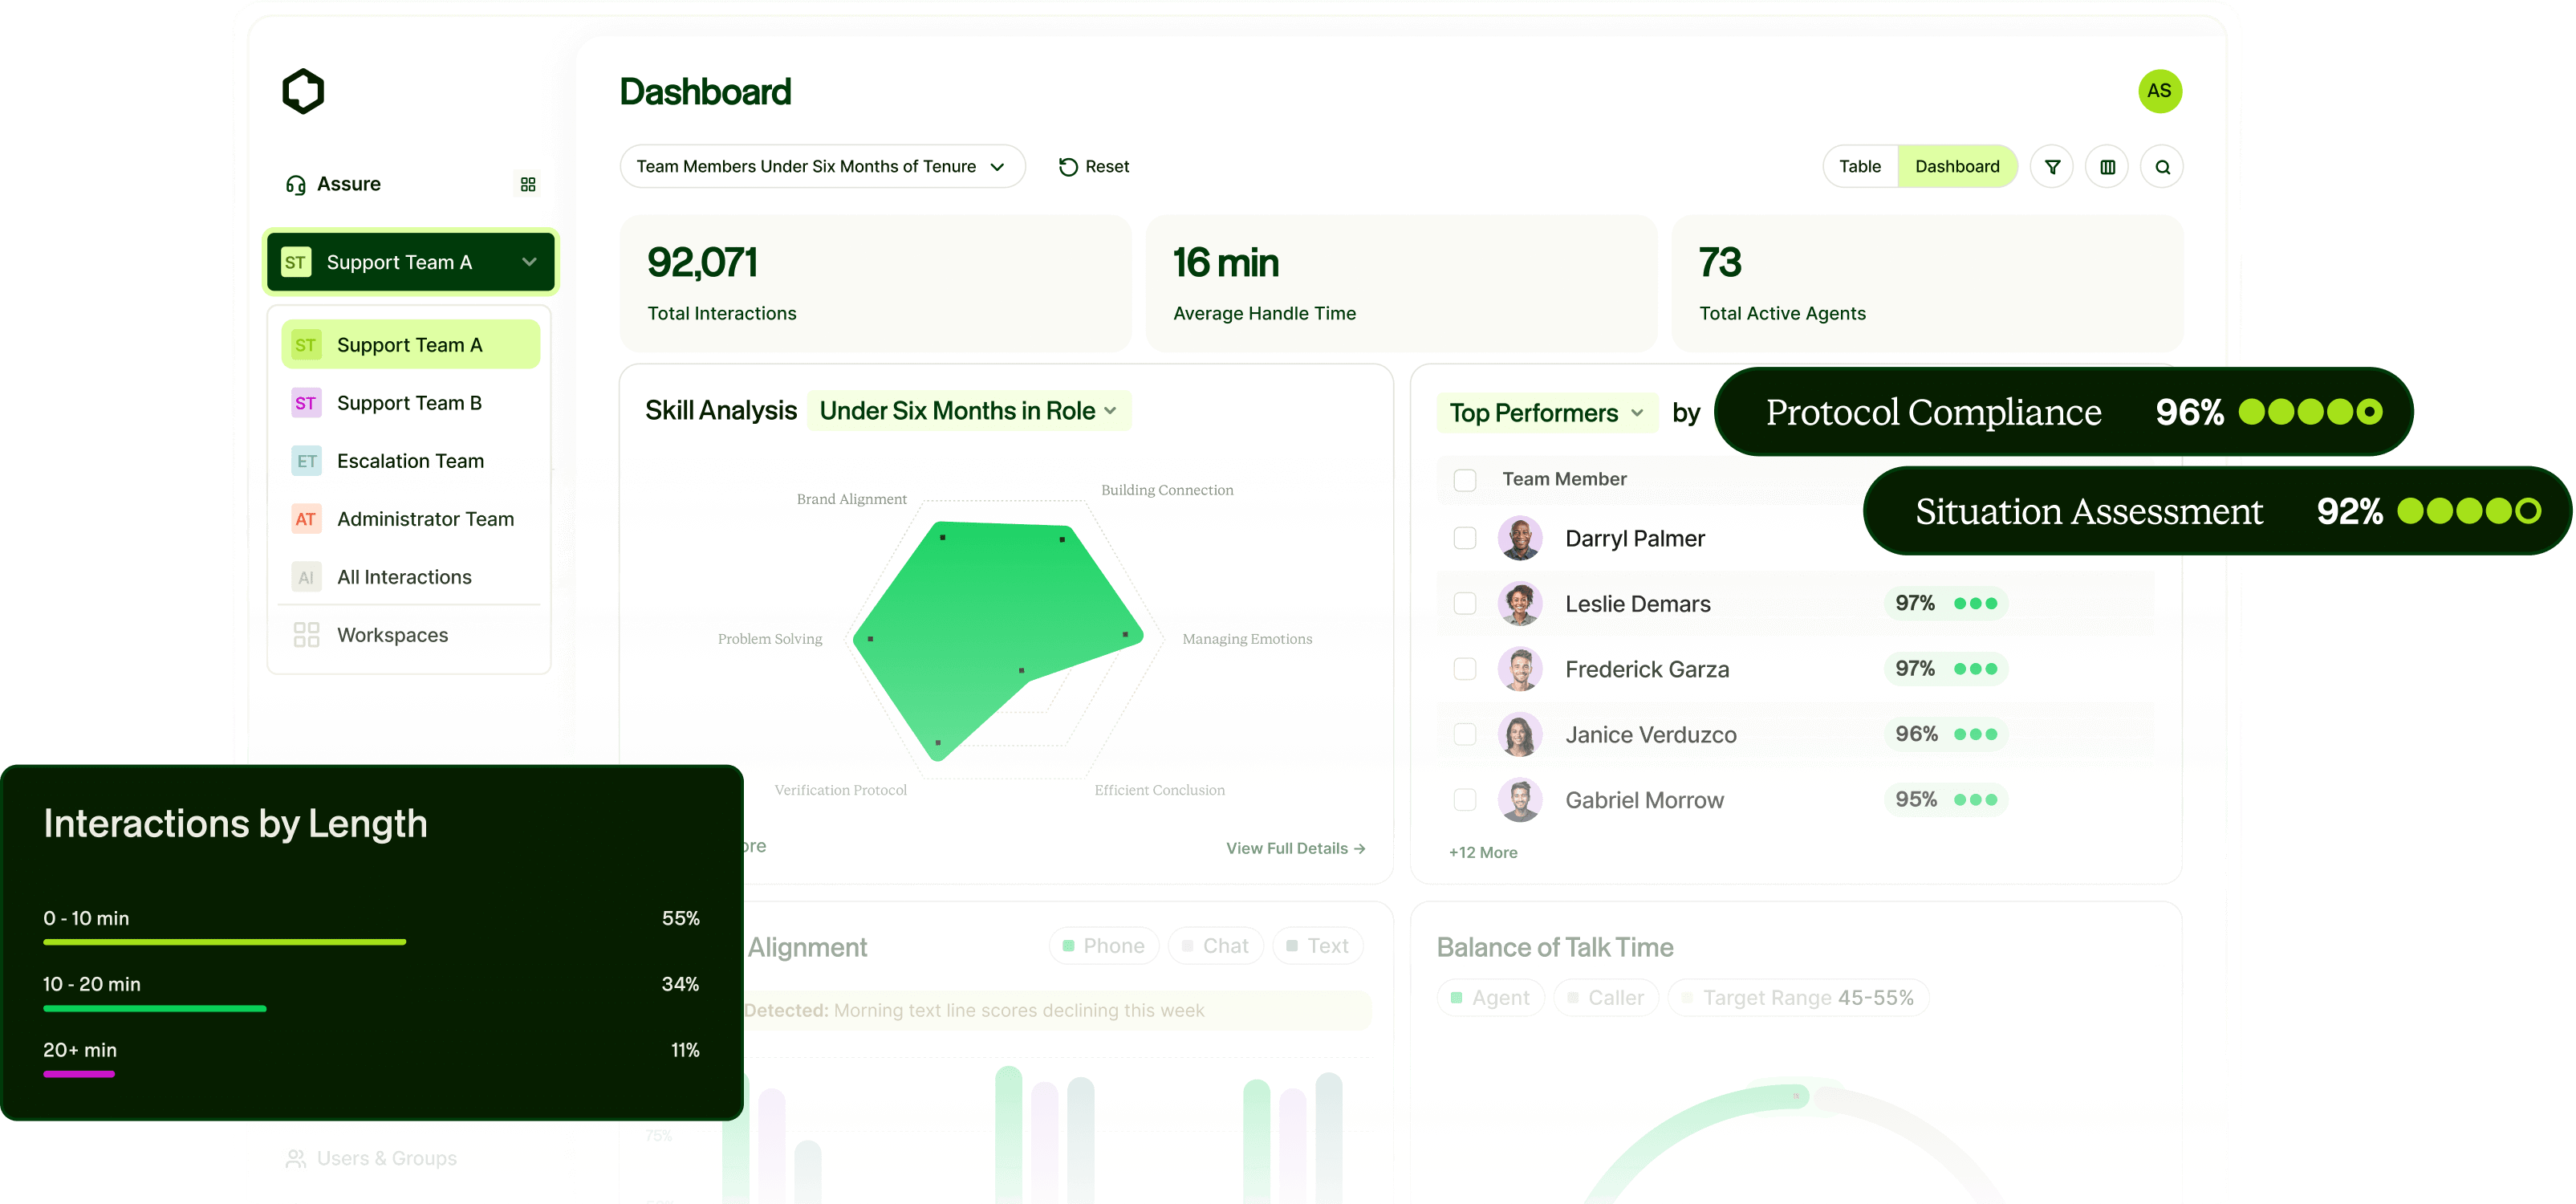
Task: Open the filter funnel icon
Action: pos(2052,167)
